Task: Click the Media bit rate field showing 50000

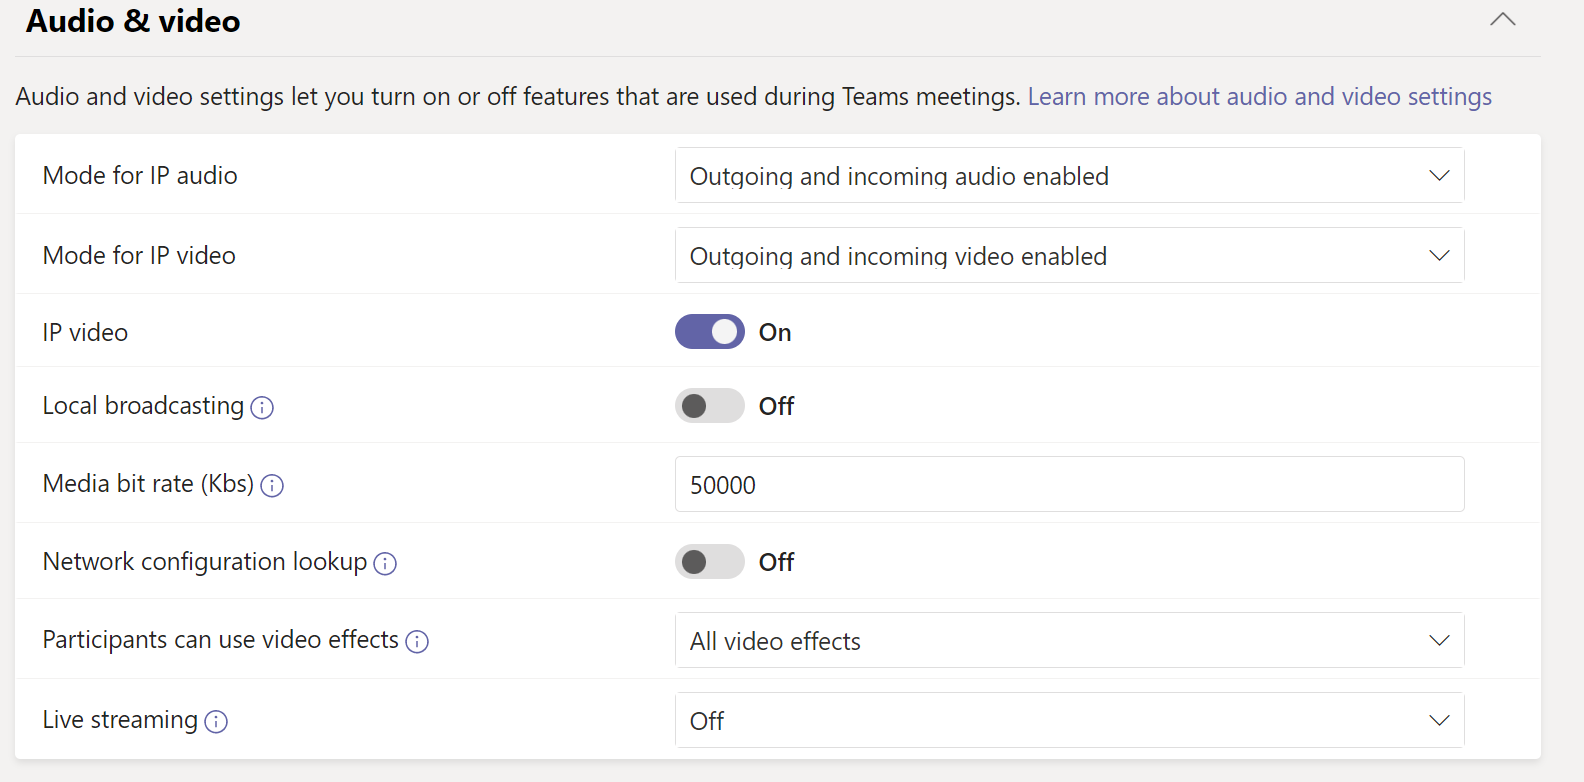Action: [x=1069, y=485]
